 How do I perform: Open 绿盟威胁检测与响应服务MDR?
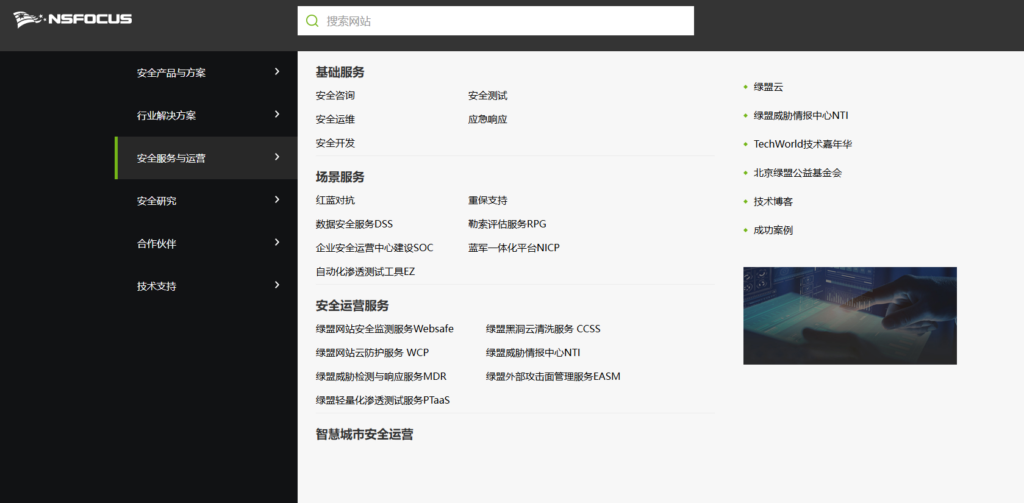[x=381, y=376]
